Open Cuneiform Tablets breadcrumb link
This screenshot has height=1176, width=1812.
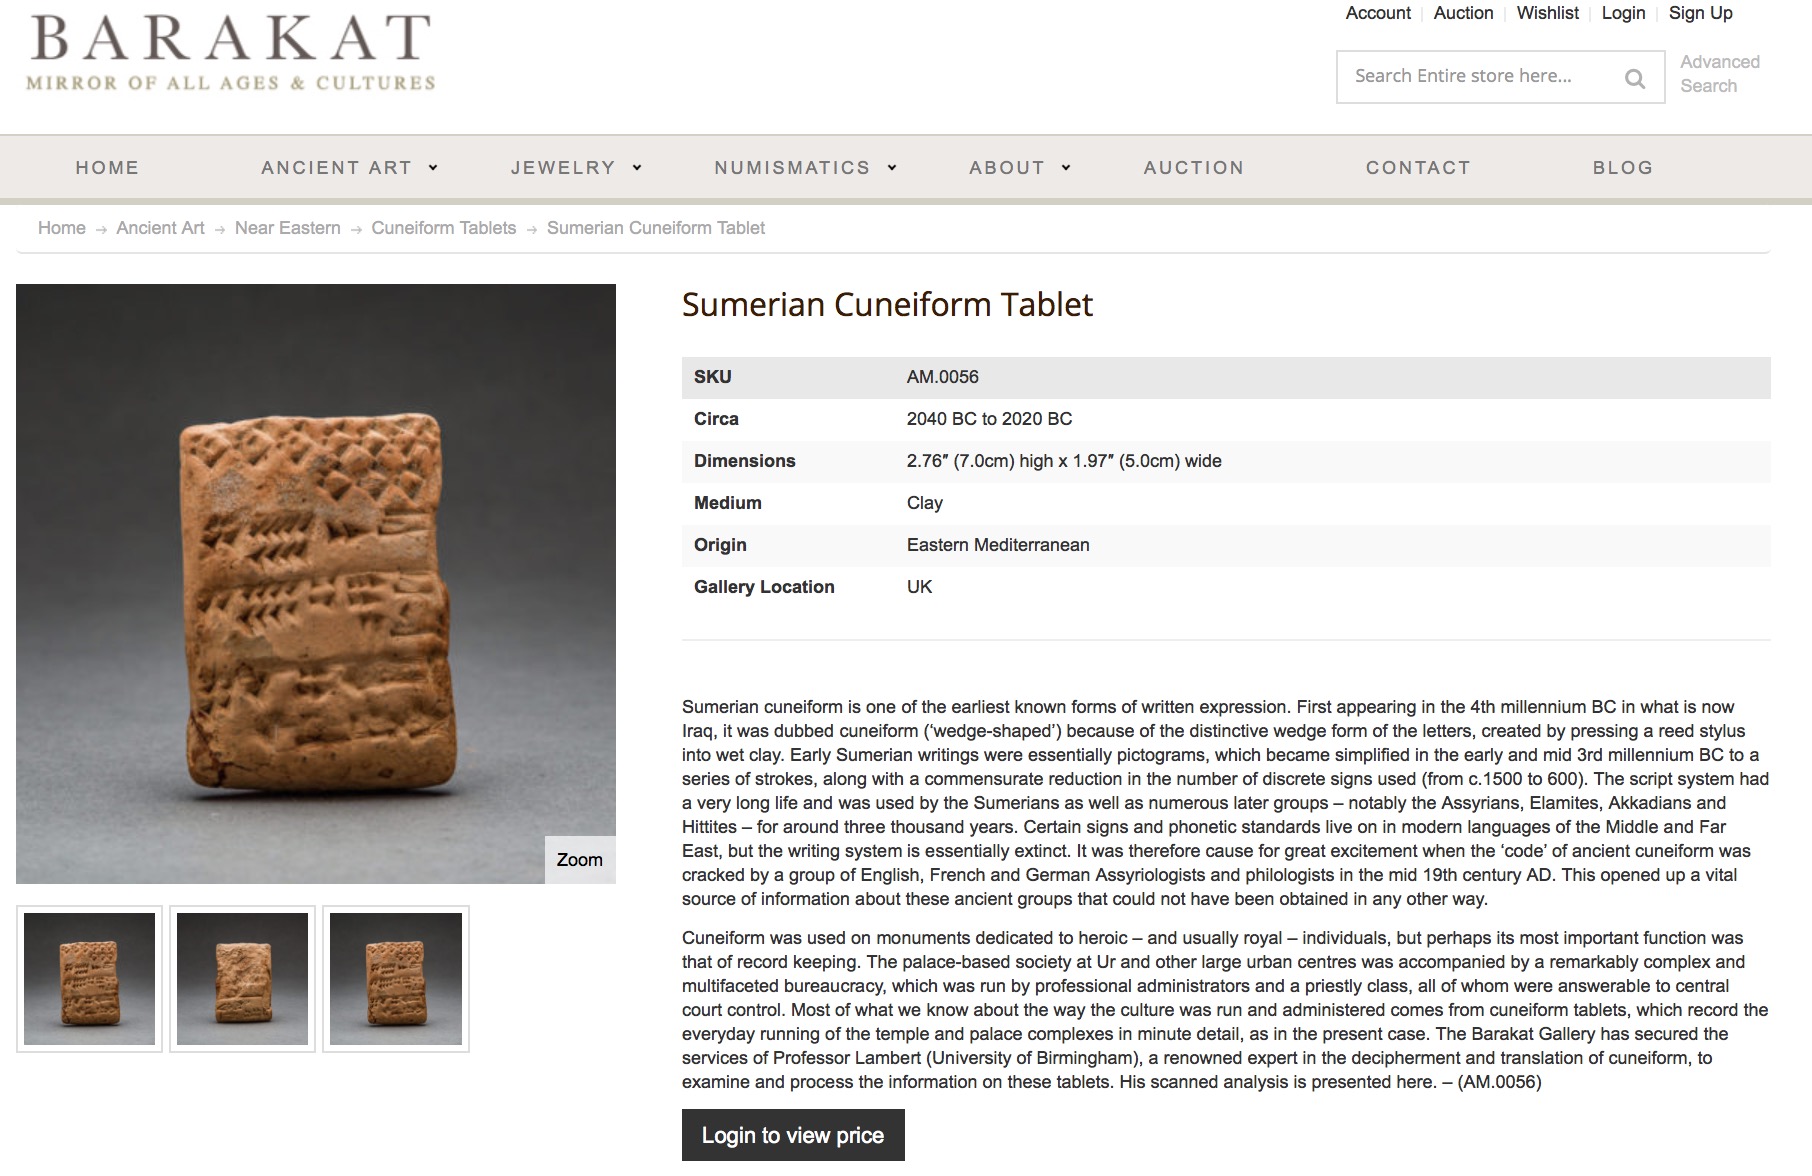[444, 228]
